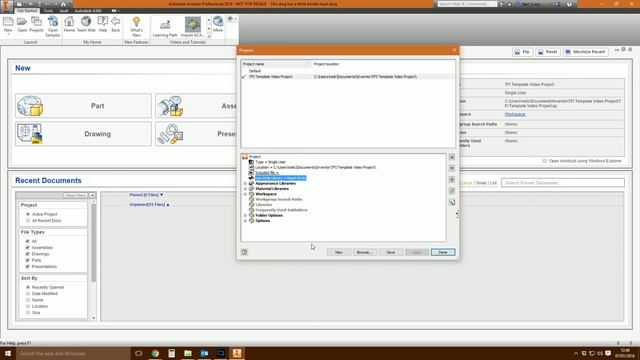Sort by Location radio button
The width and height of the screenshot is (640, 360).
tap(28, 306)
